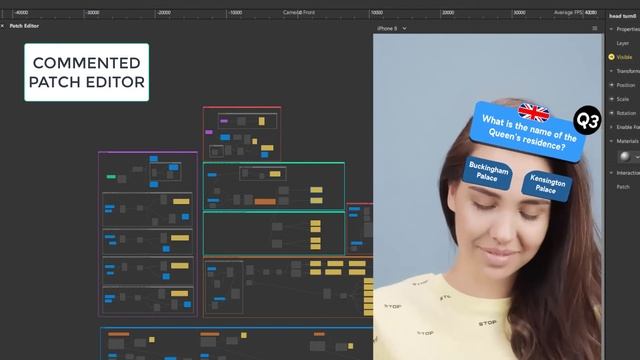640x360 pixels.
Task: Select the material sphere thumbnail
Action: [624, 156]
